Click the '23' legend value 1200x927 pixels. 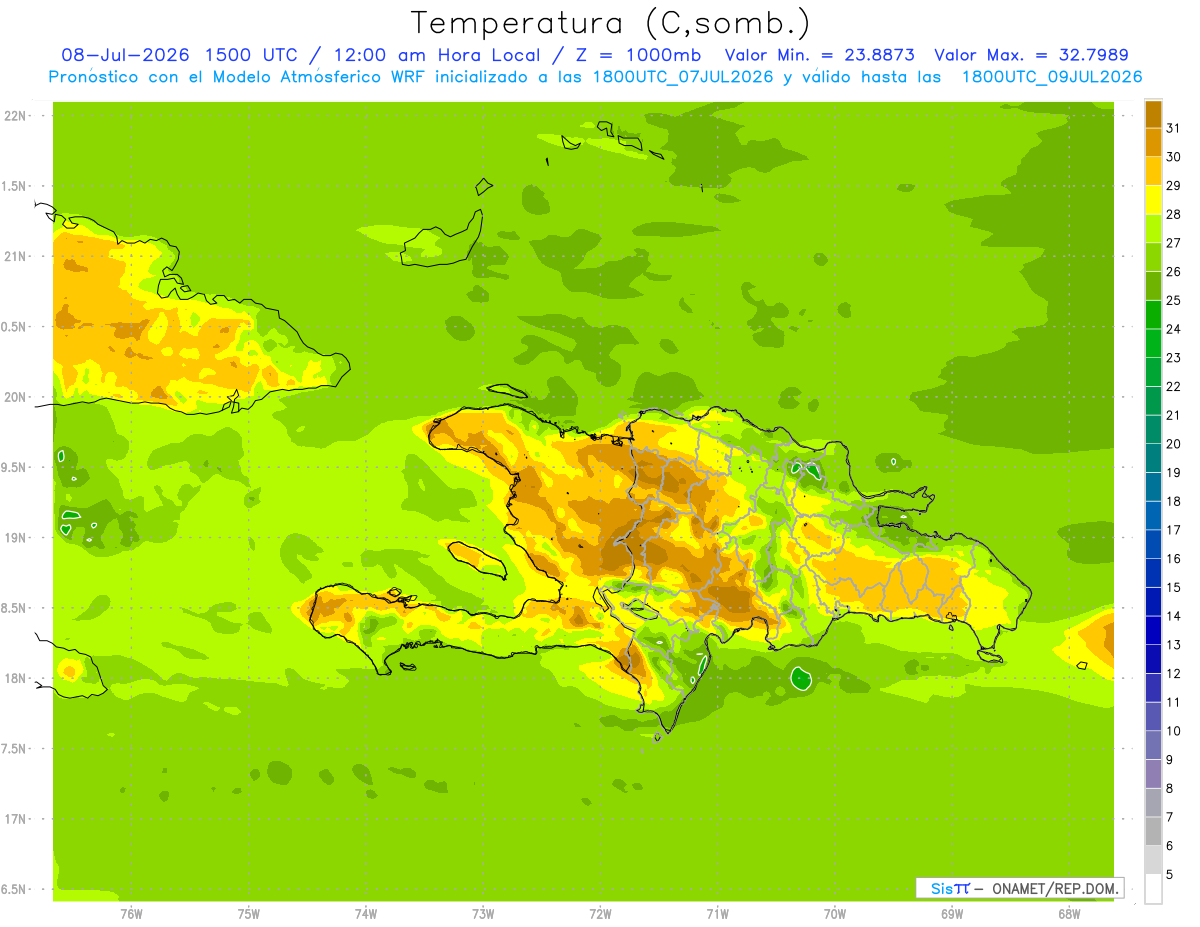pos(1173,357)
